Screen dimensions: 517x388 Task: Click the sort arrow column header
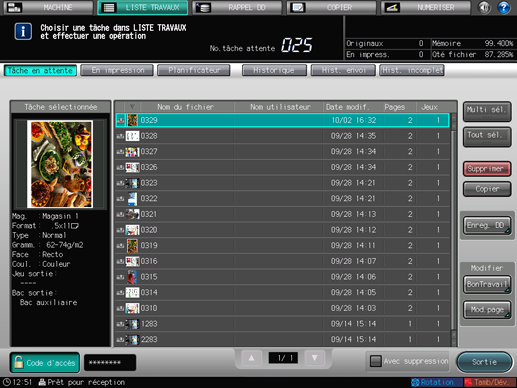coord(132,107)
